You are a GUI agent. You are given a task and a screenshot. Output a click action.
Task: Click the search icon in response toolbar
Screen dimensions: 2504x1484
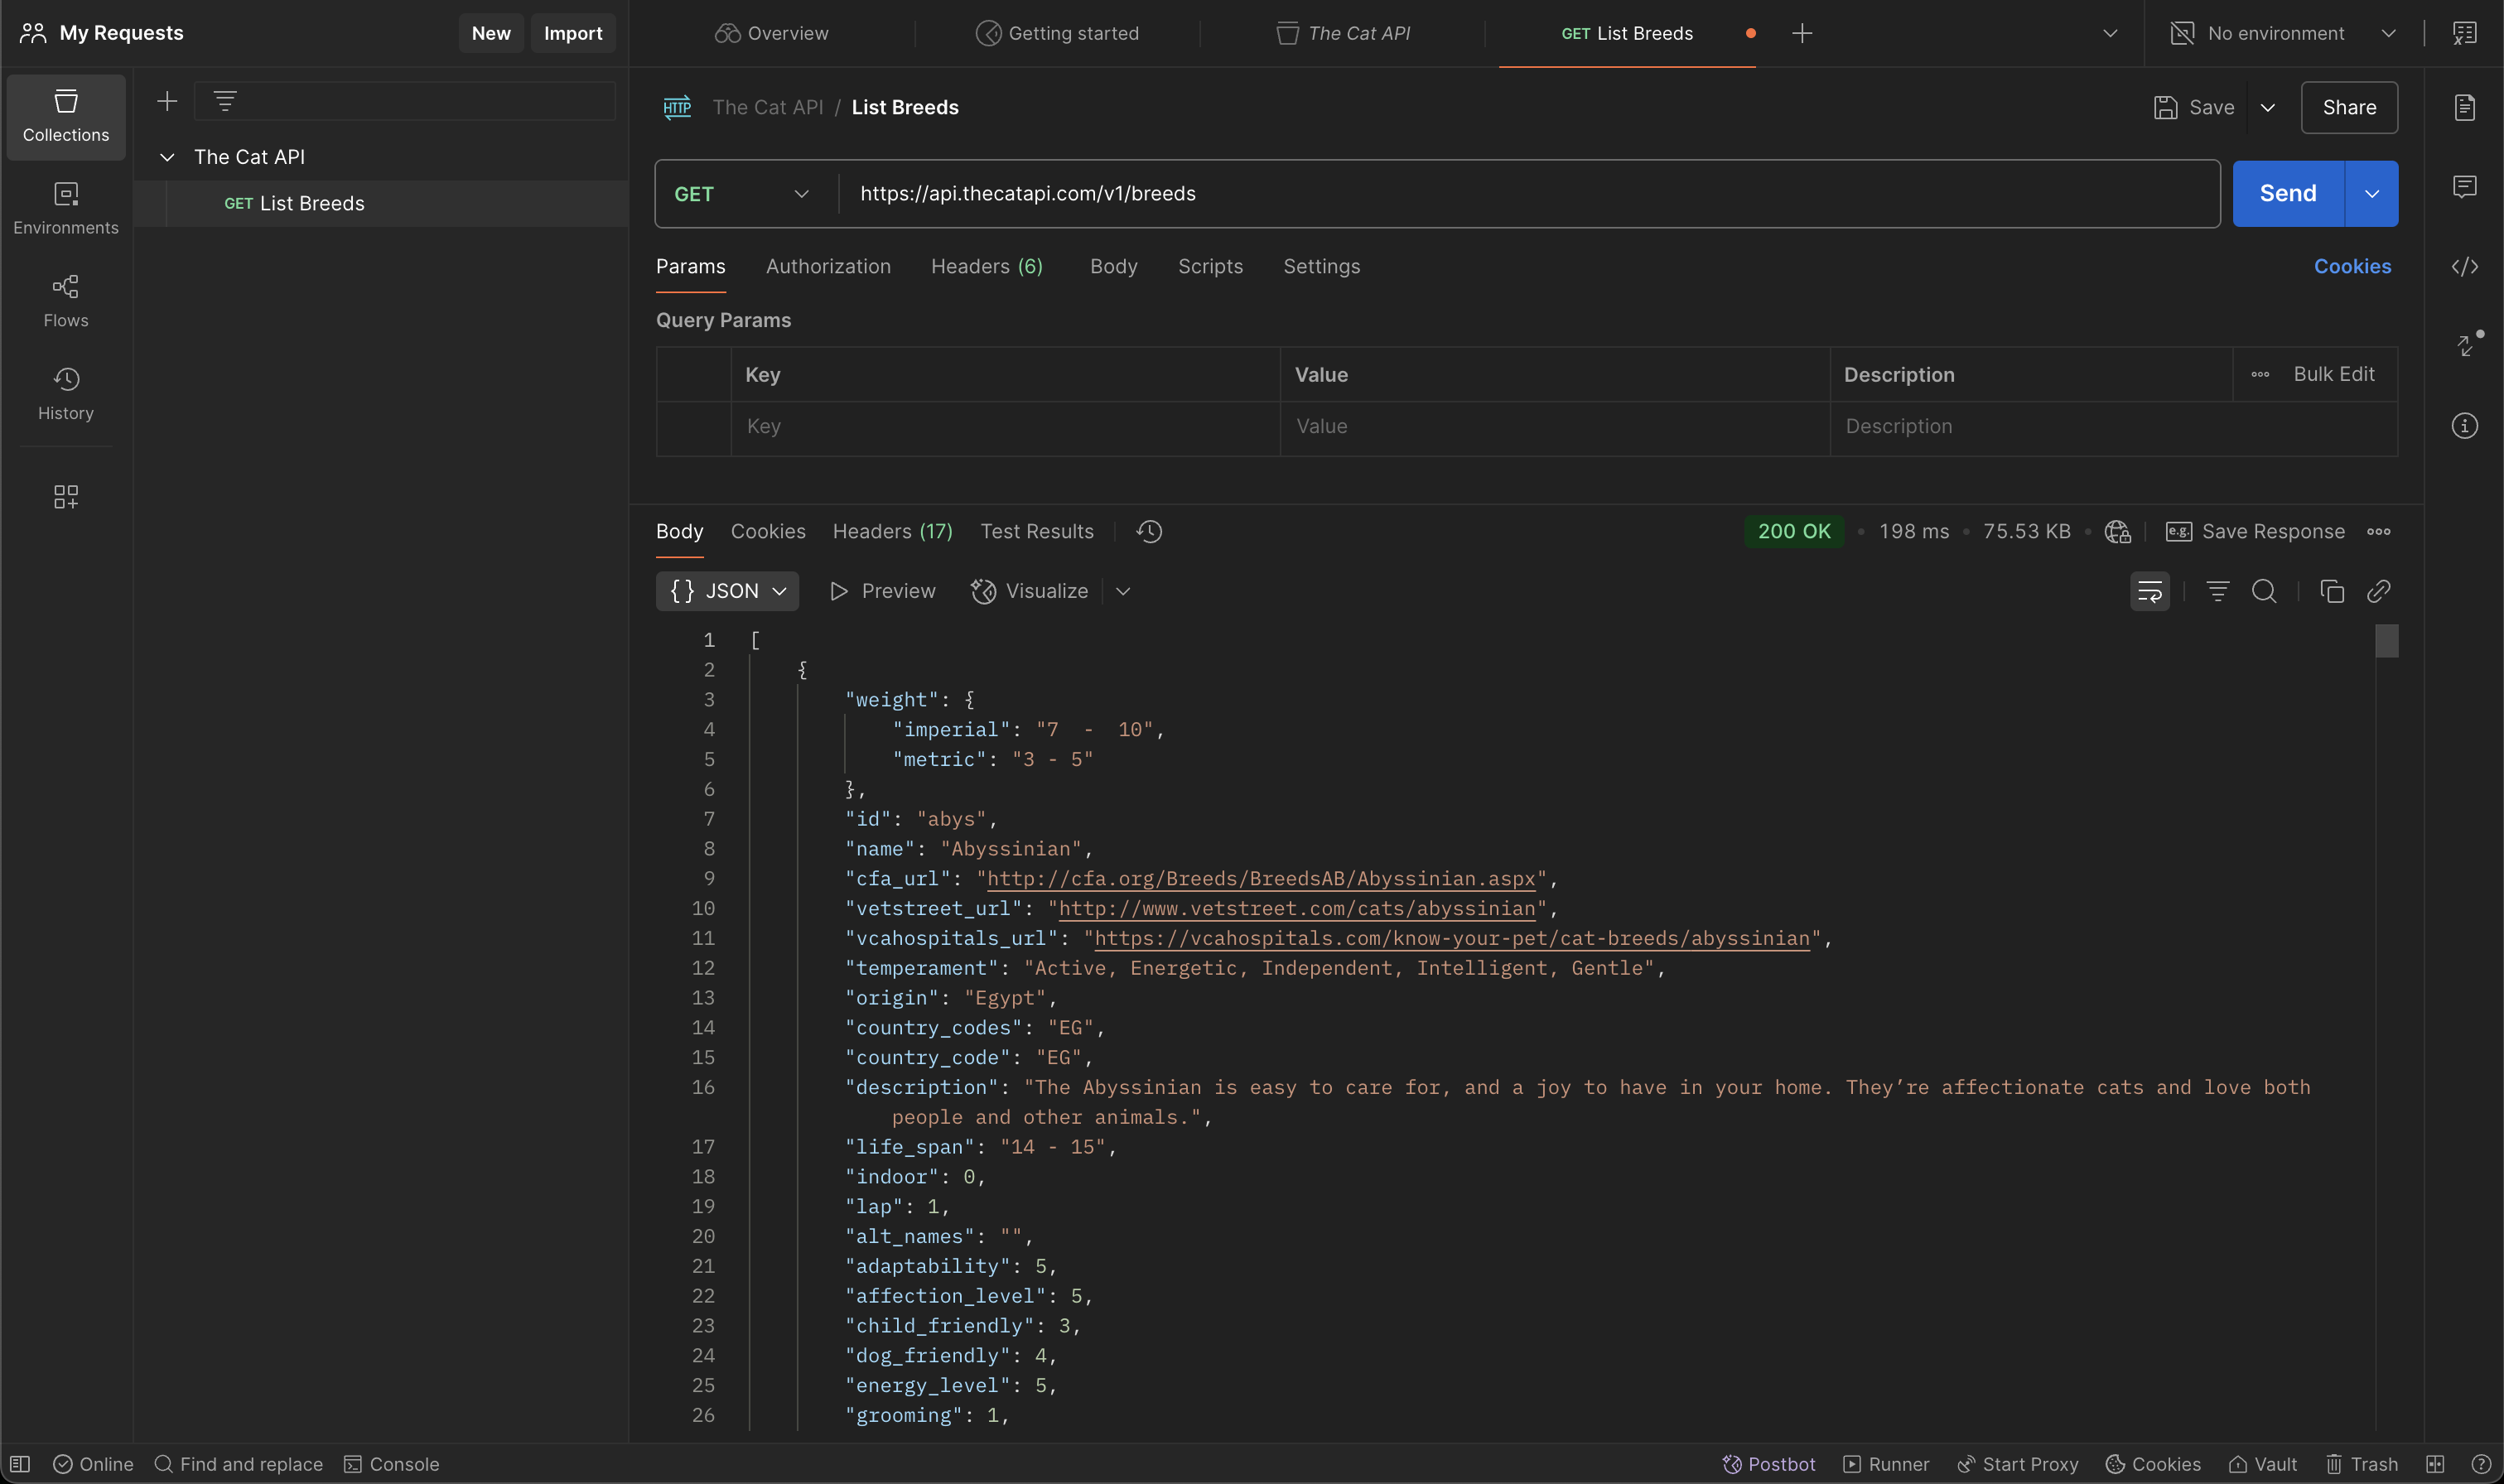(x=2264, y=591)
